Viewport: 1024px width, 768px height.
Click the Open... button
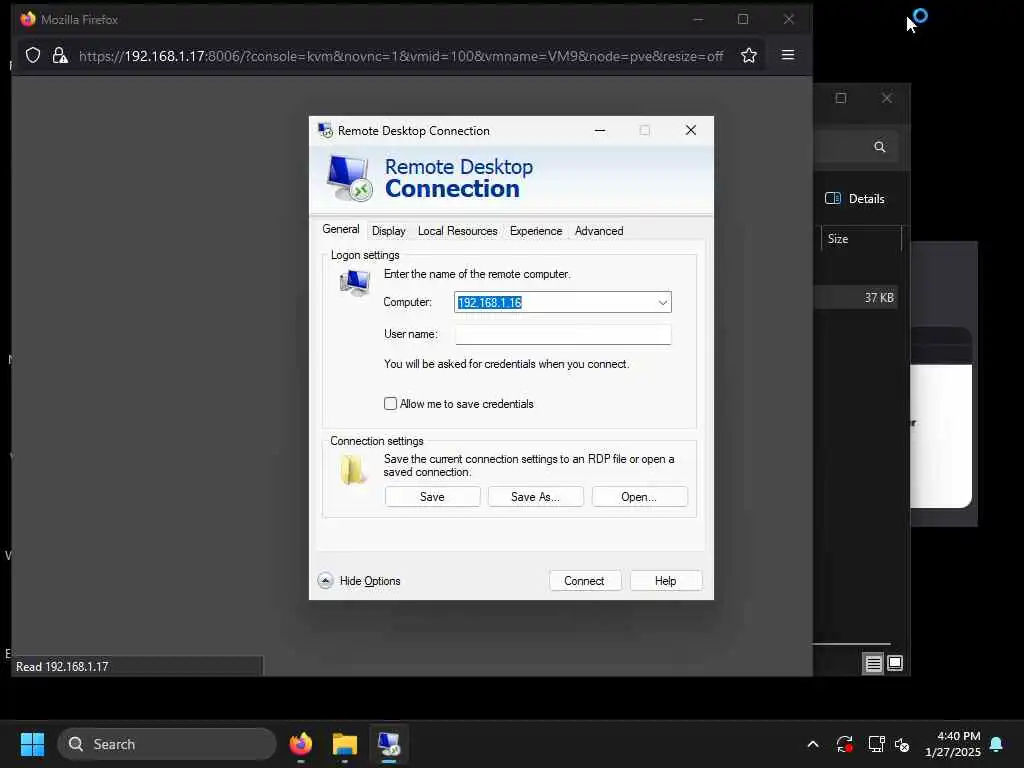(639, 496)
